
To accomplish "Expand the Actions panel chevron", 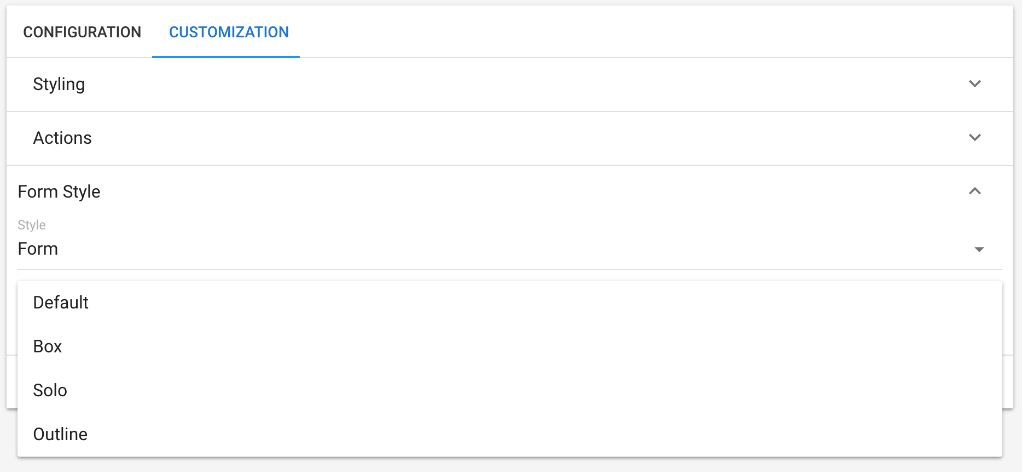I will [975, 138].
